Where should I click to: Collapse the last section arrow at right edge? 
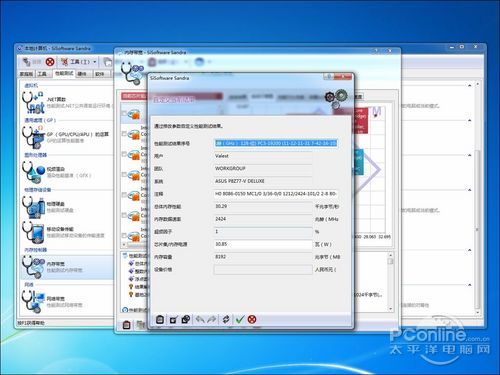coord(470,285)
